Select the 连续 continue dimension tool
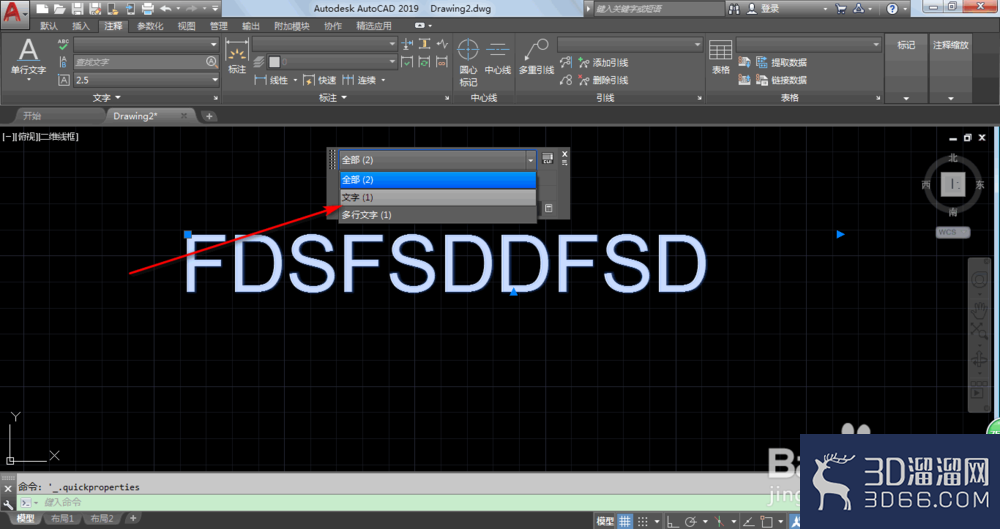Screen dimensions: 1000x529 tap(359, 80)
